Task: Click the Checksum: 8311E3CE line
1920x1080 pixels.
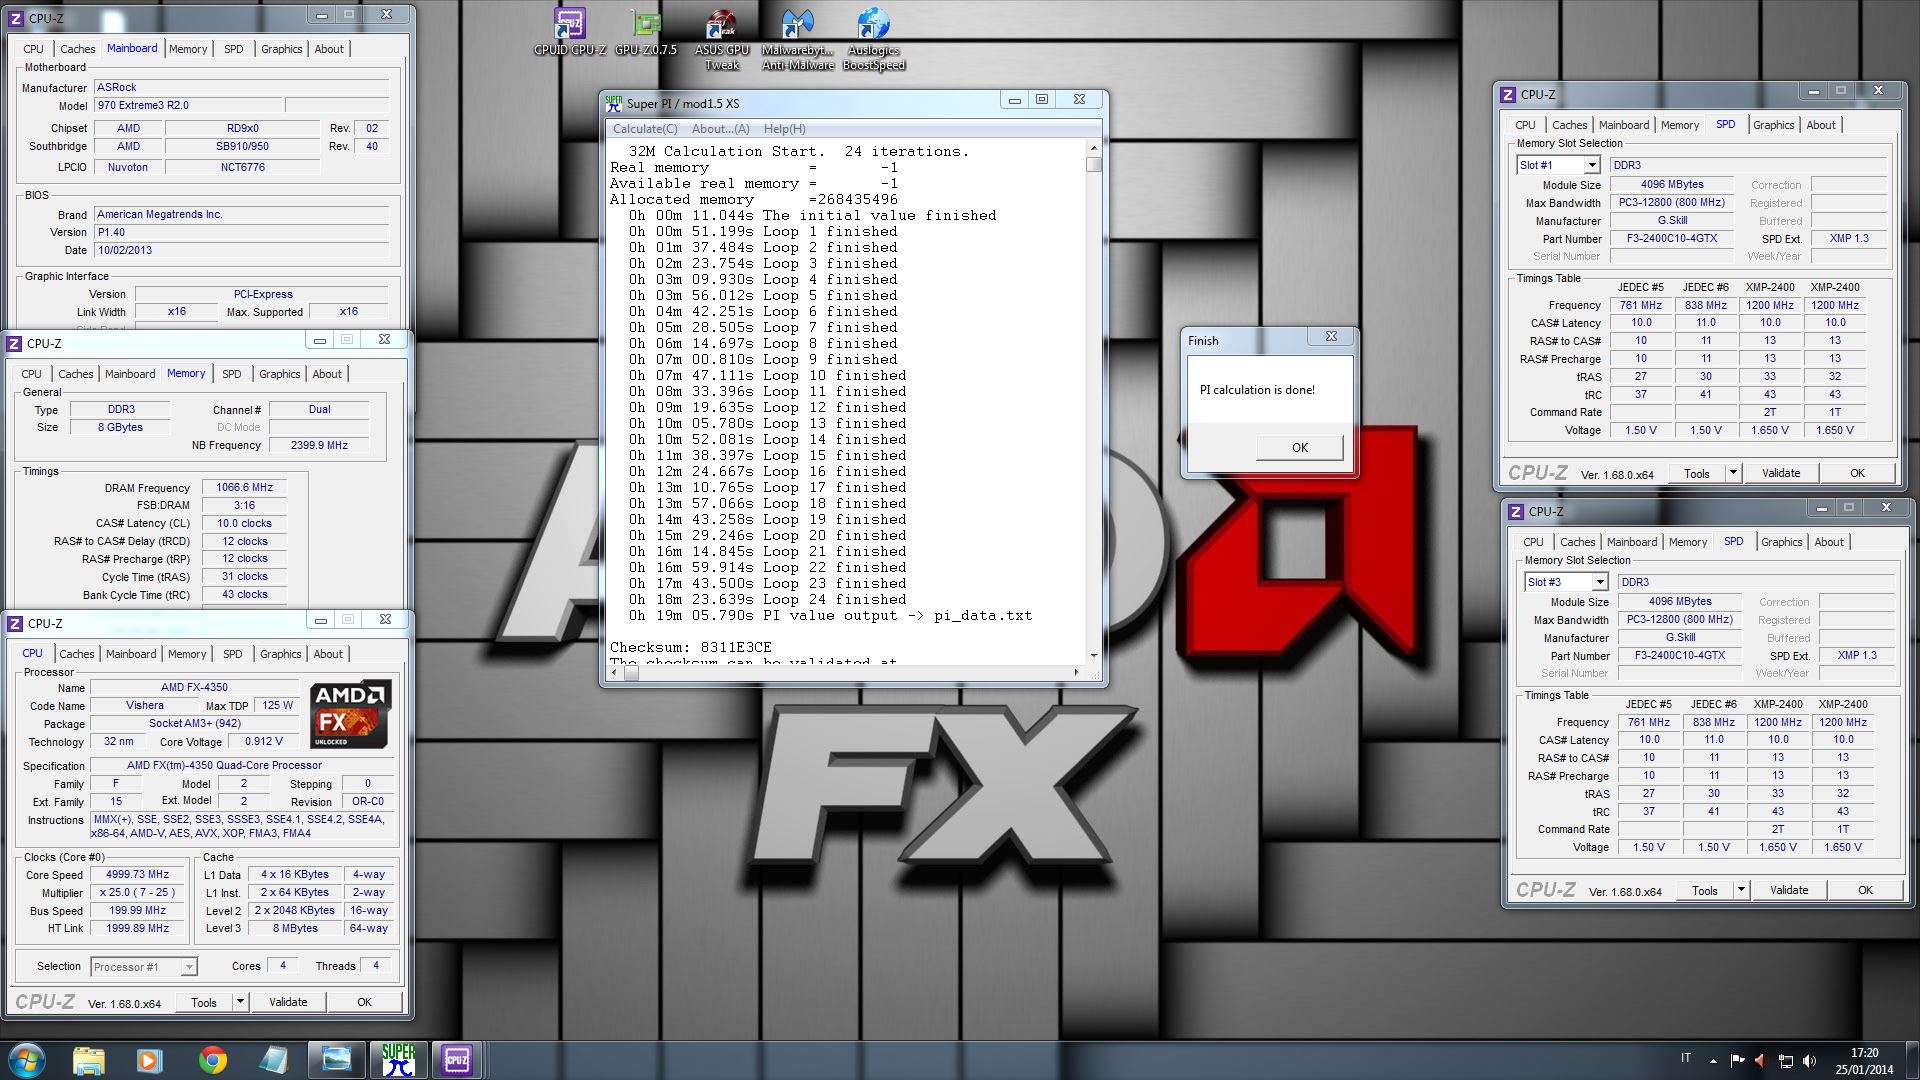Action: 691,647
